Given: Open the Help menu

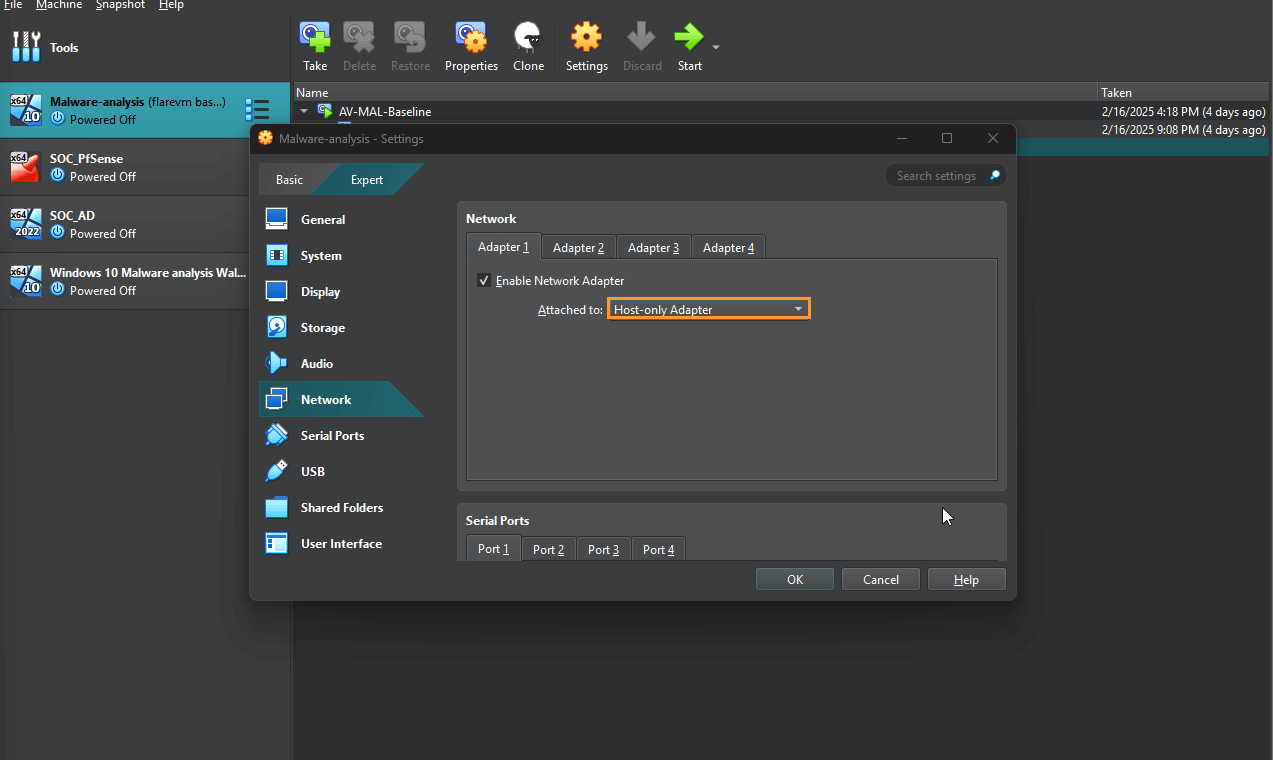Looking at the screenshot, I should [171, 5].
